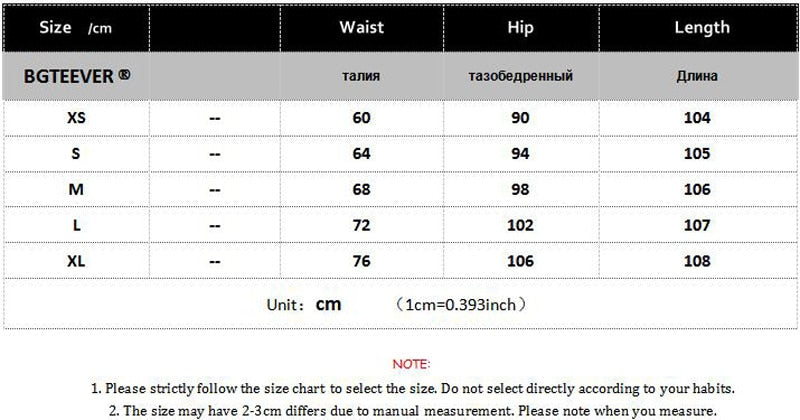Click the тазобедренный label cell
The image size is (800, 420).
(520, 76)
